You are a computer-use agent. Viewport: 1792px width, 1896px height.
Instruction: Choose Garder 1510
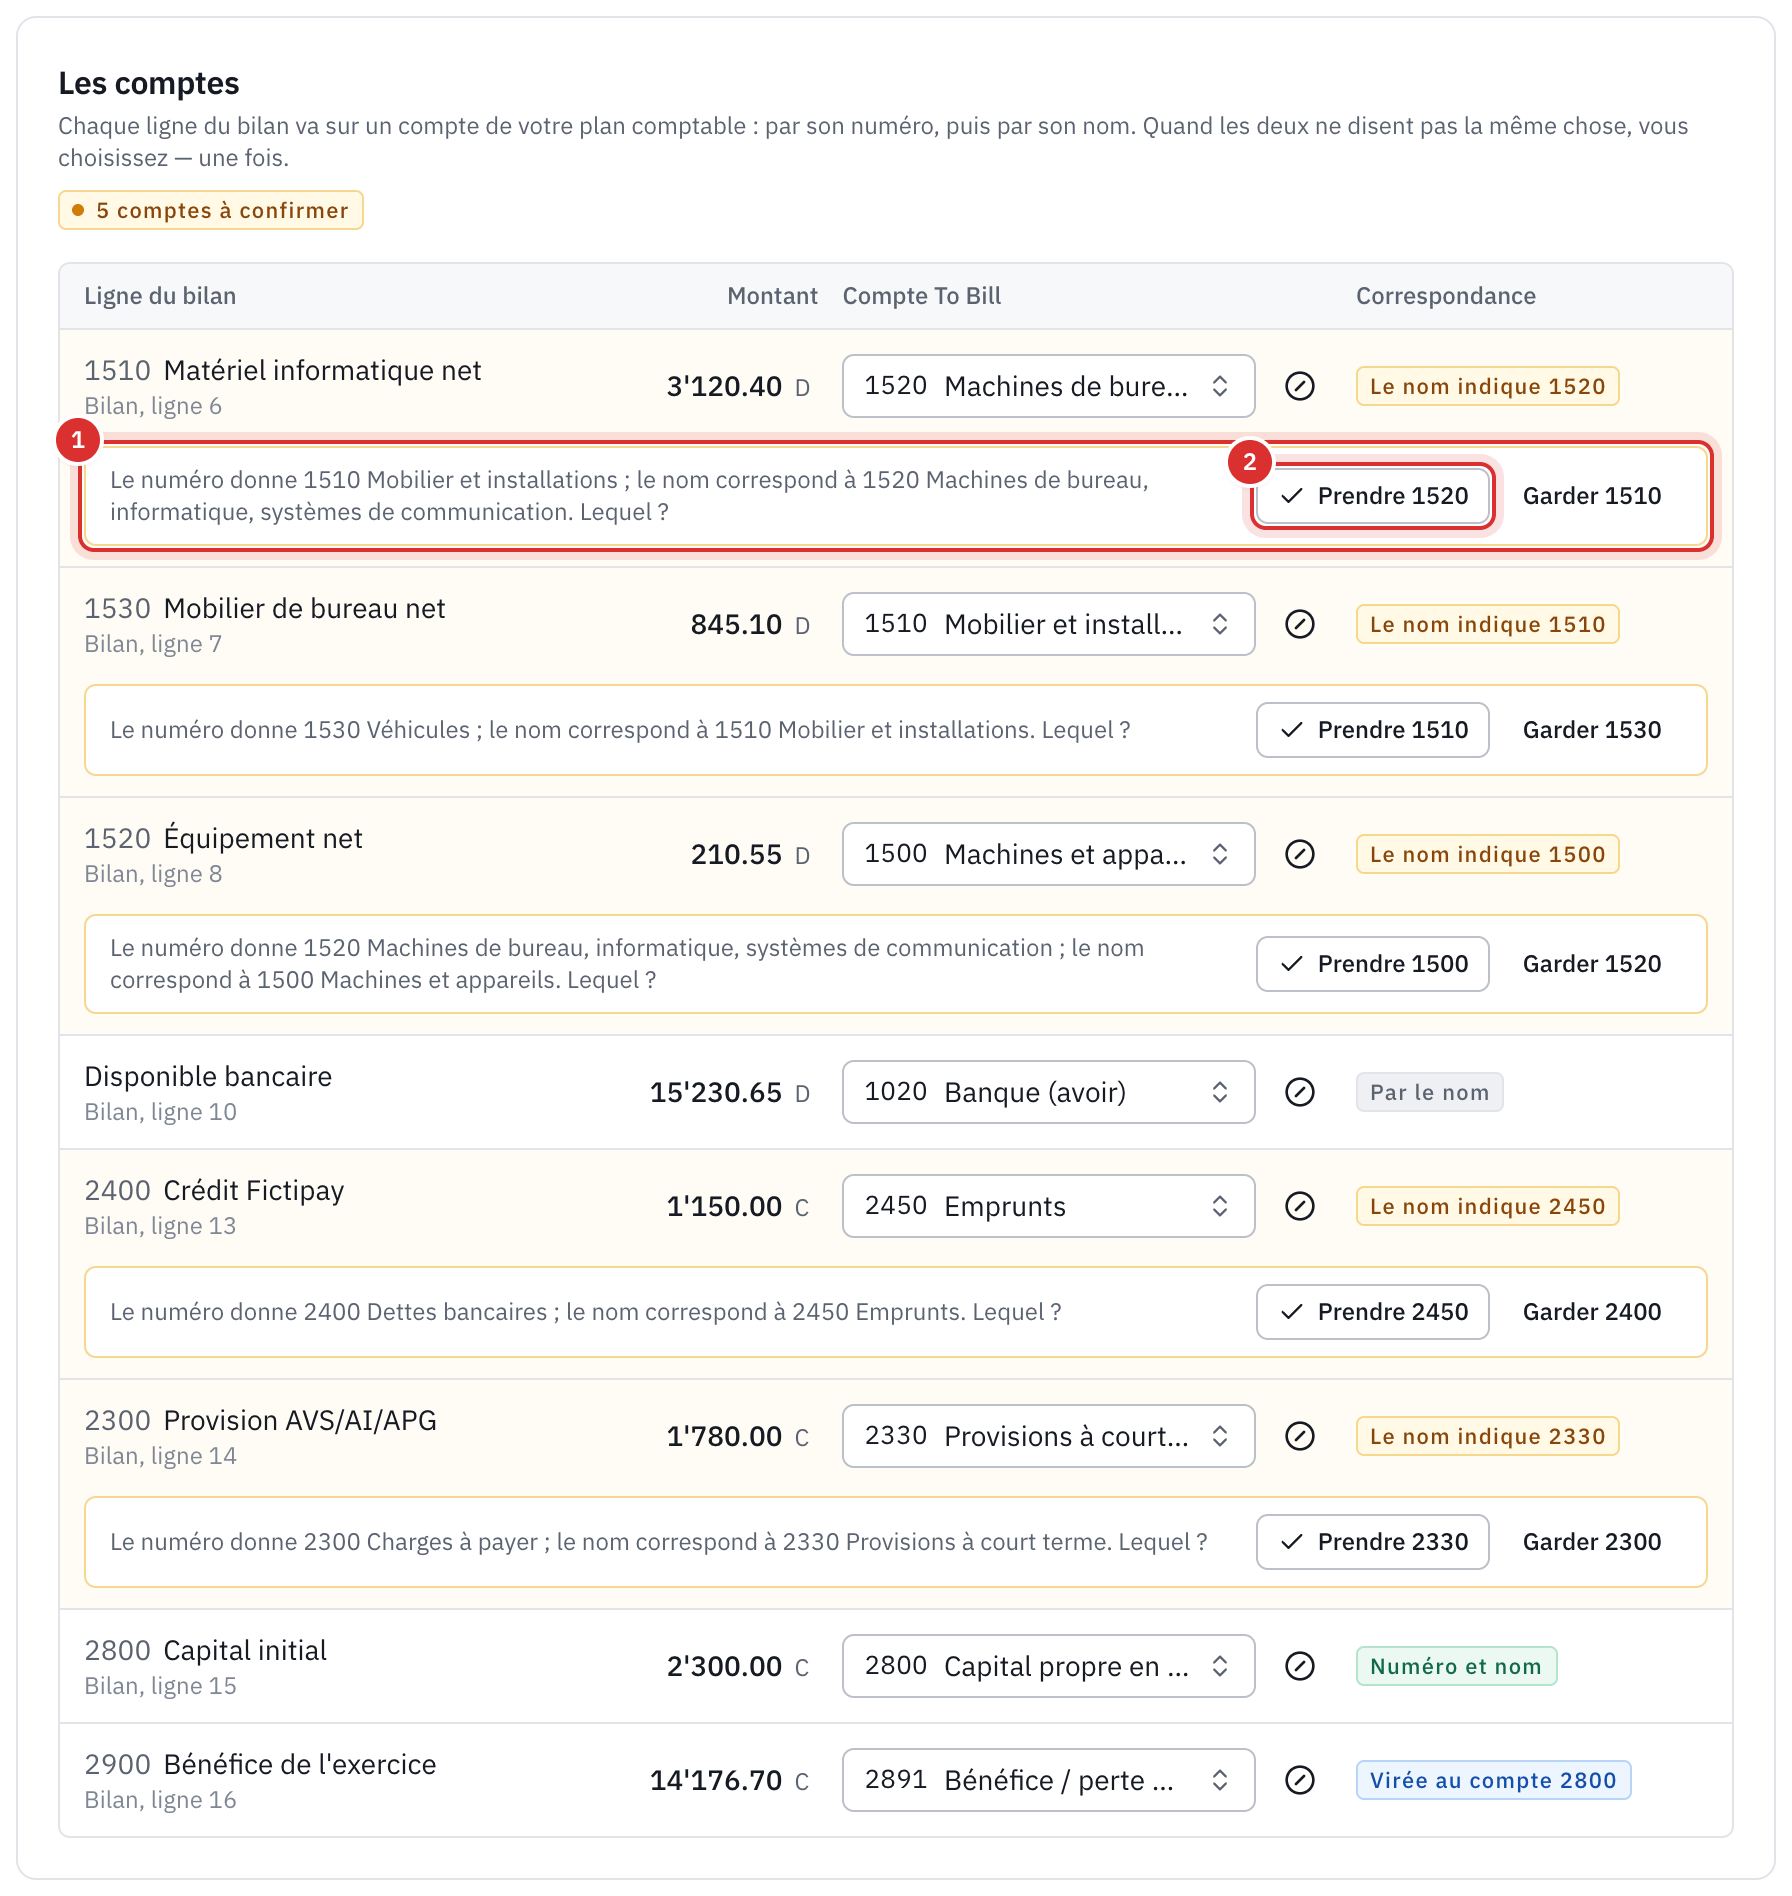point(1592,496)
